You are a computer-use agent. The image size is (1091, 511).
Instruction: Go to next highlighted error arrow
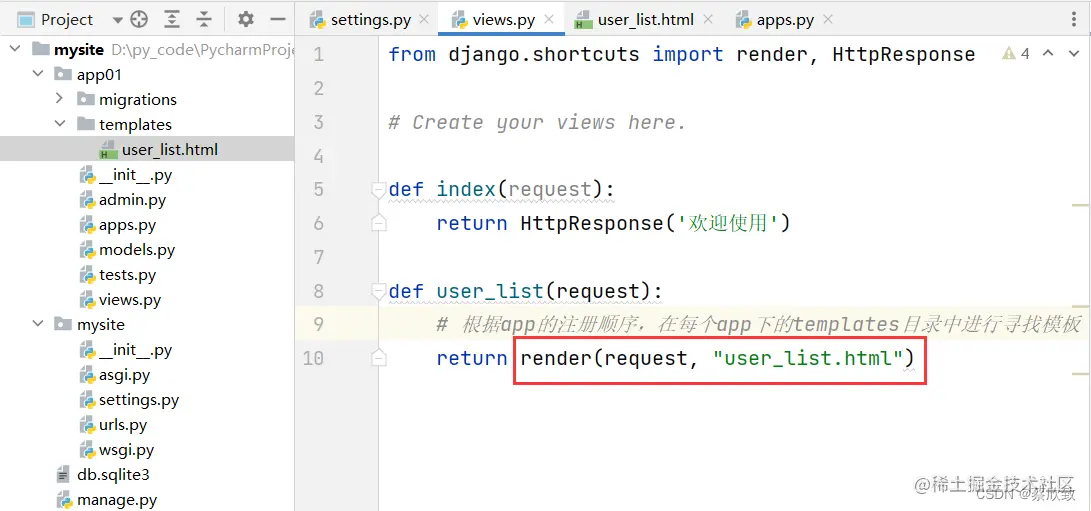pos(1073,54)
